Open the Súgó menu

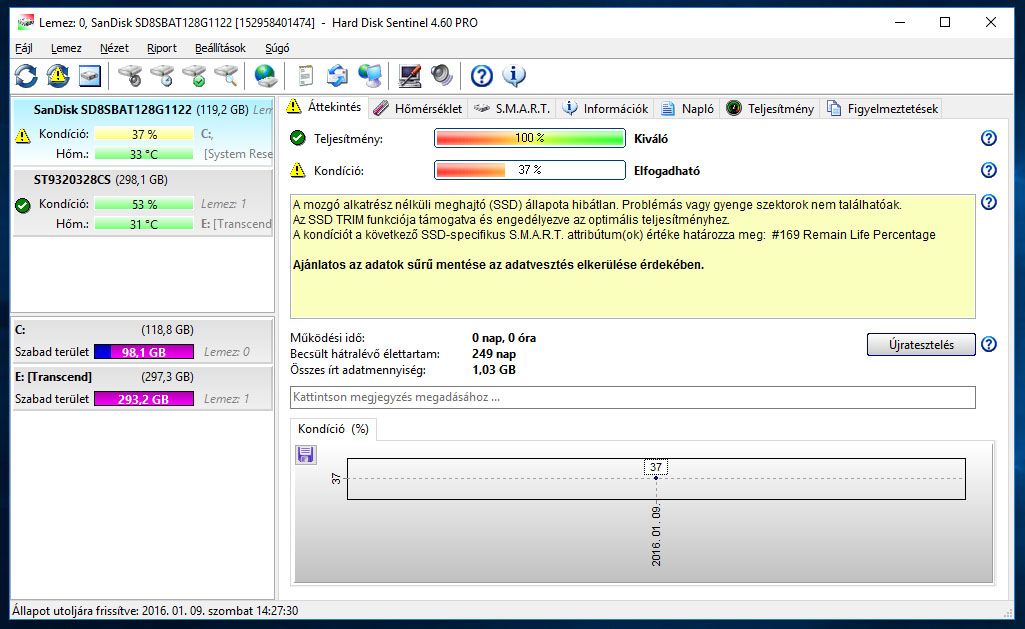[x=277, y=48]
